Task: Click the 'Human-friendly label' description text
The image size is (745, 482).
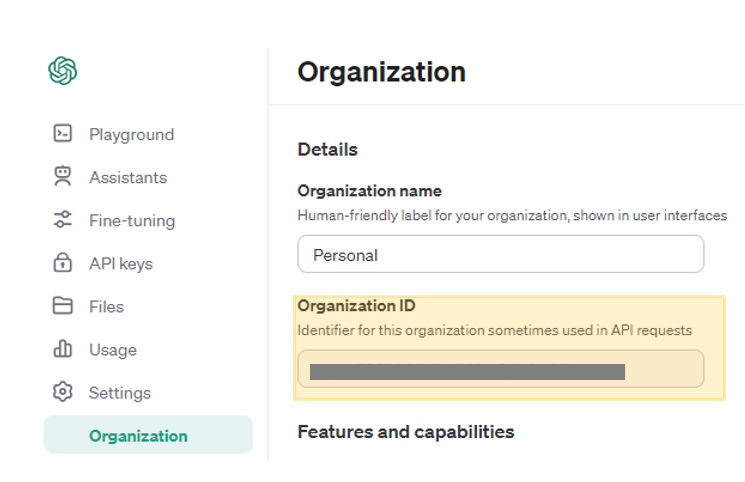Action: pos(512,216)
